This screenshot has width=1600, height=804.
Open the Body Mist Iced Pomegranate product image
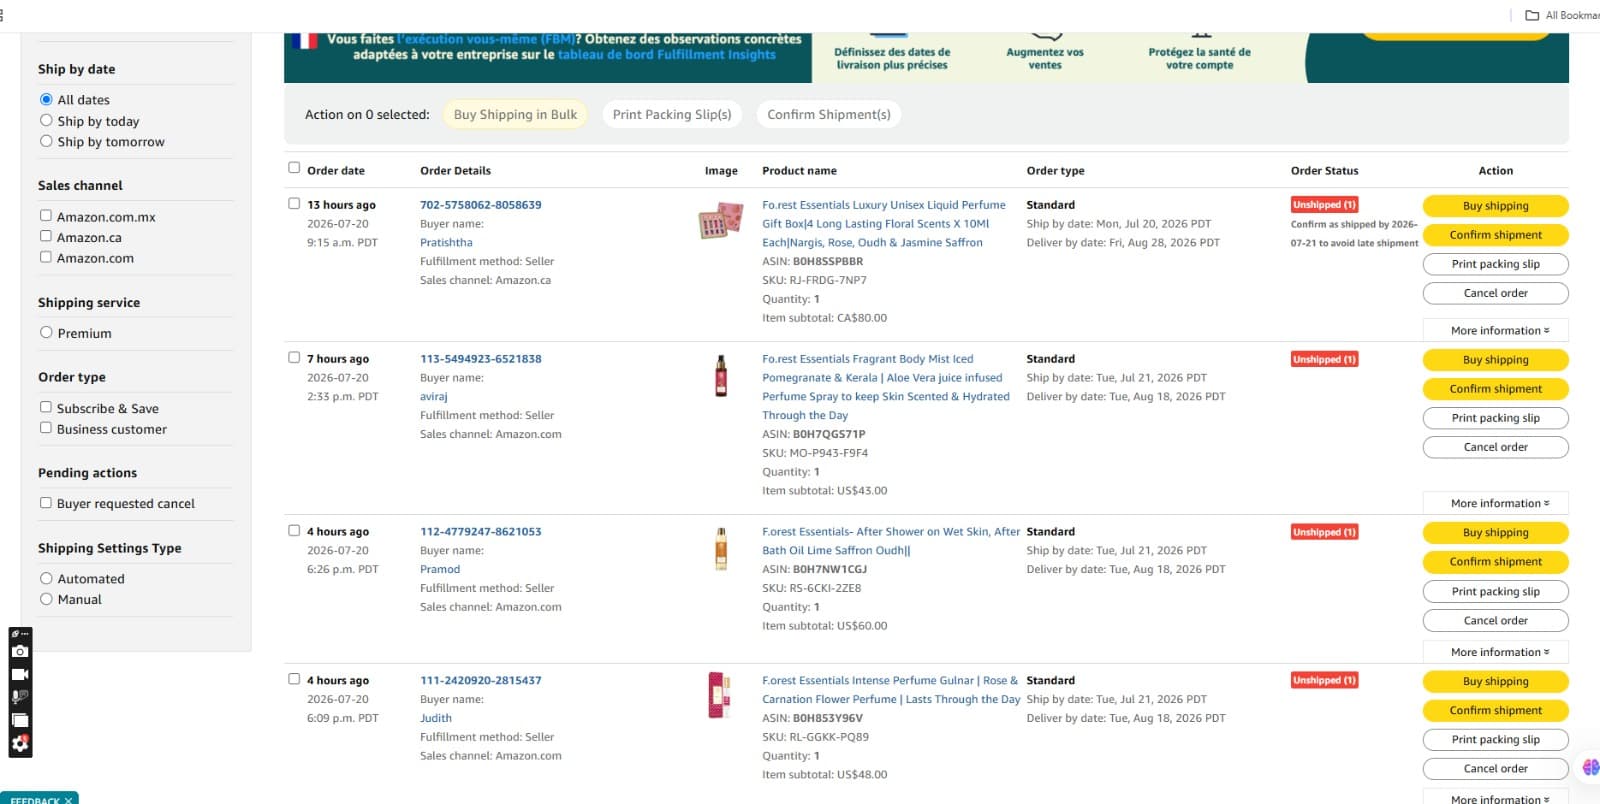720,376
